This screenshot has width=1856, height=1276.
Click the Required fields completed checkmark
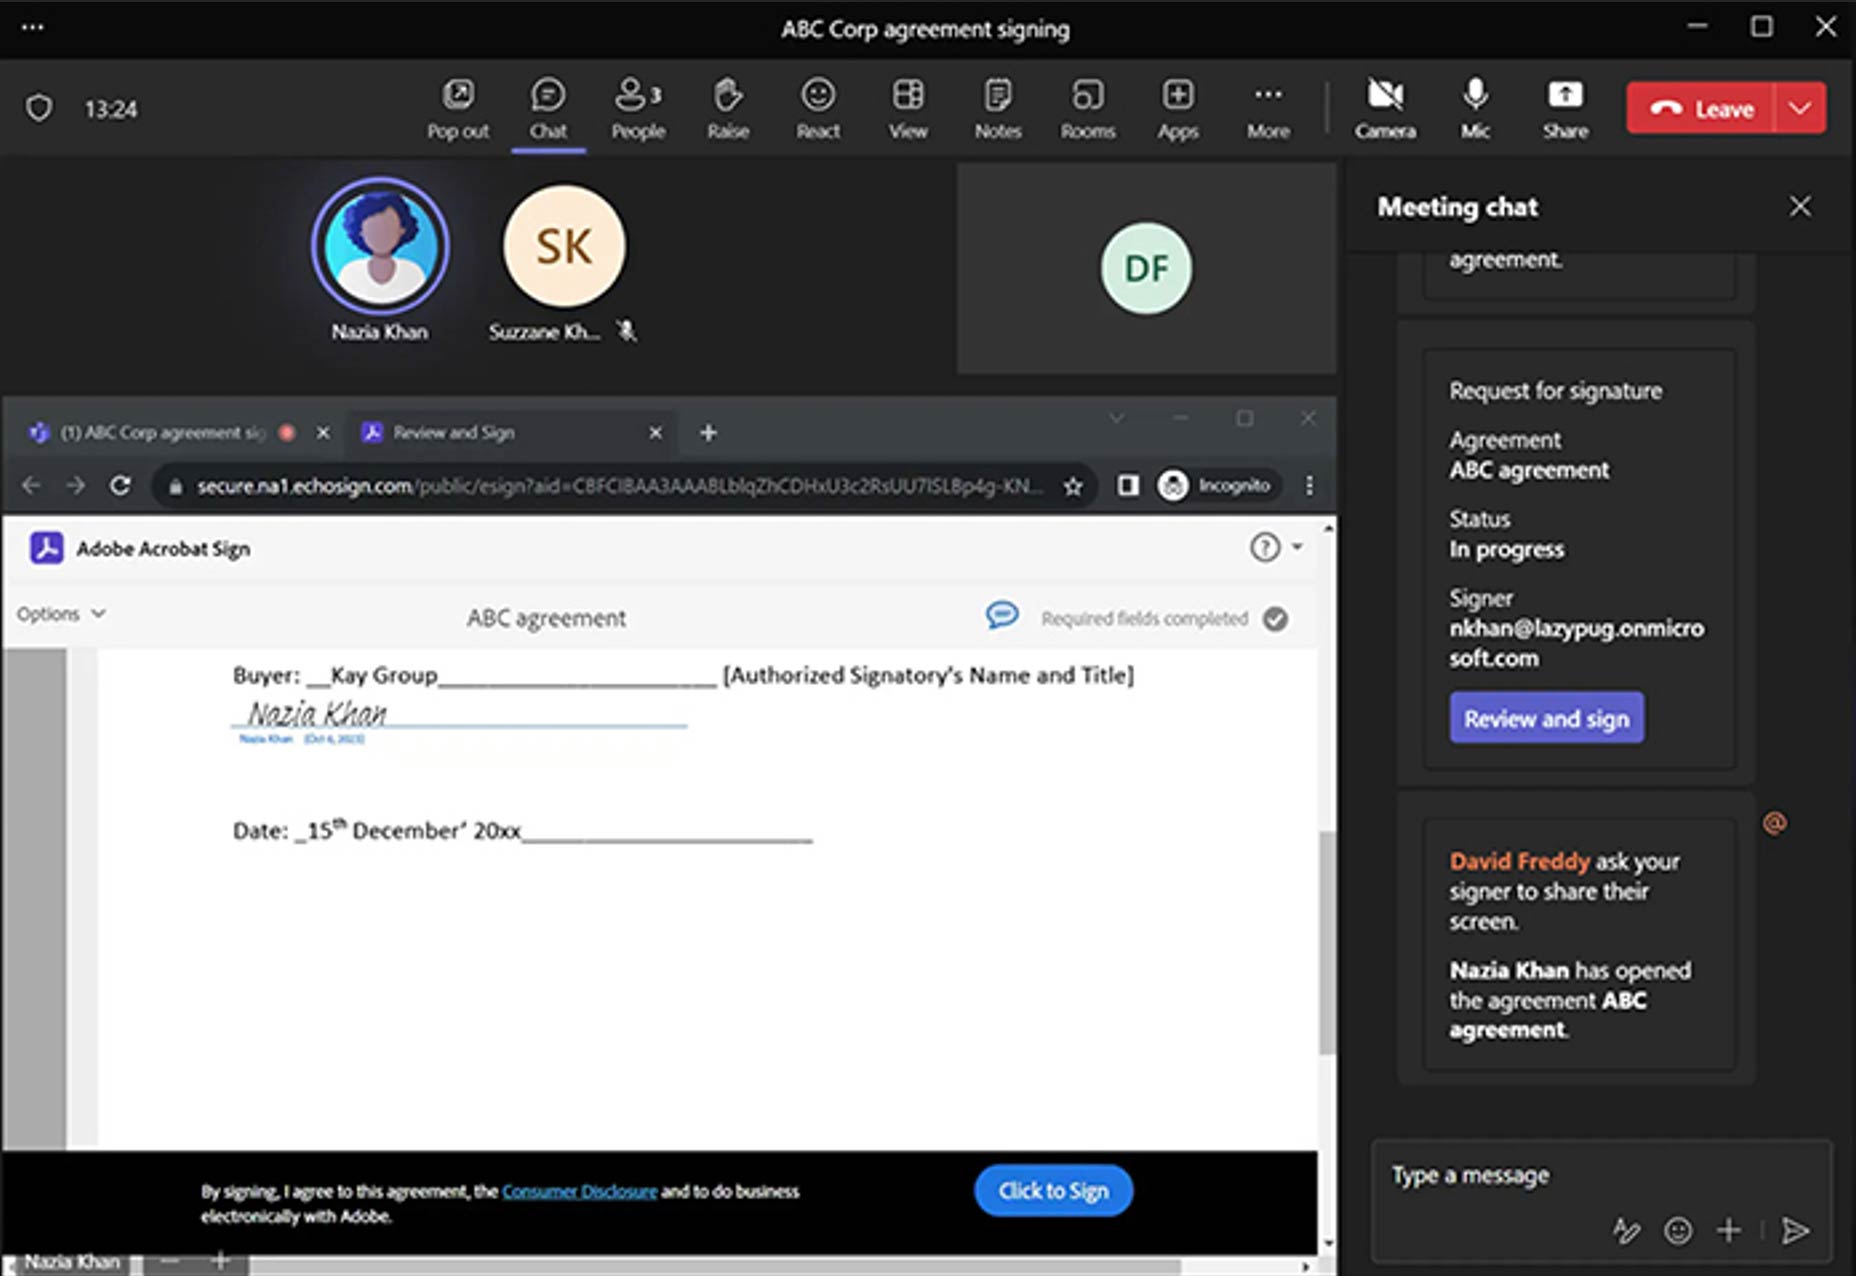point(1275,619)
